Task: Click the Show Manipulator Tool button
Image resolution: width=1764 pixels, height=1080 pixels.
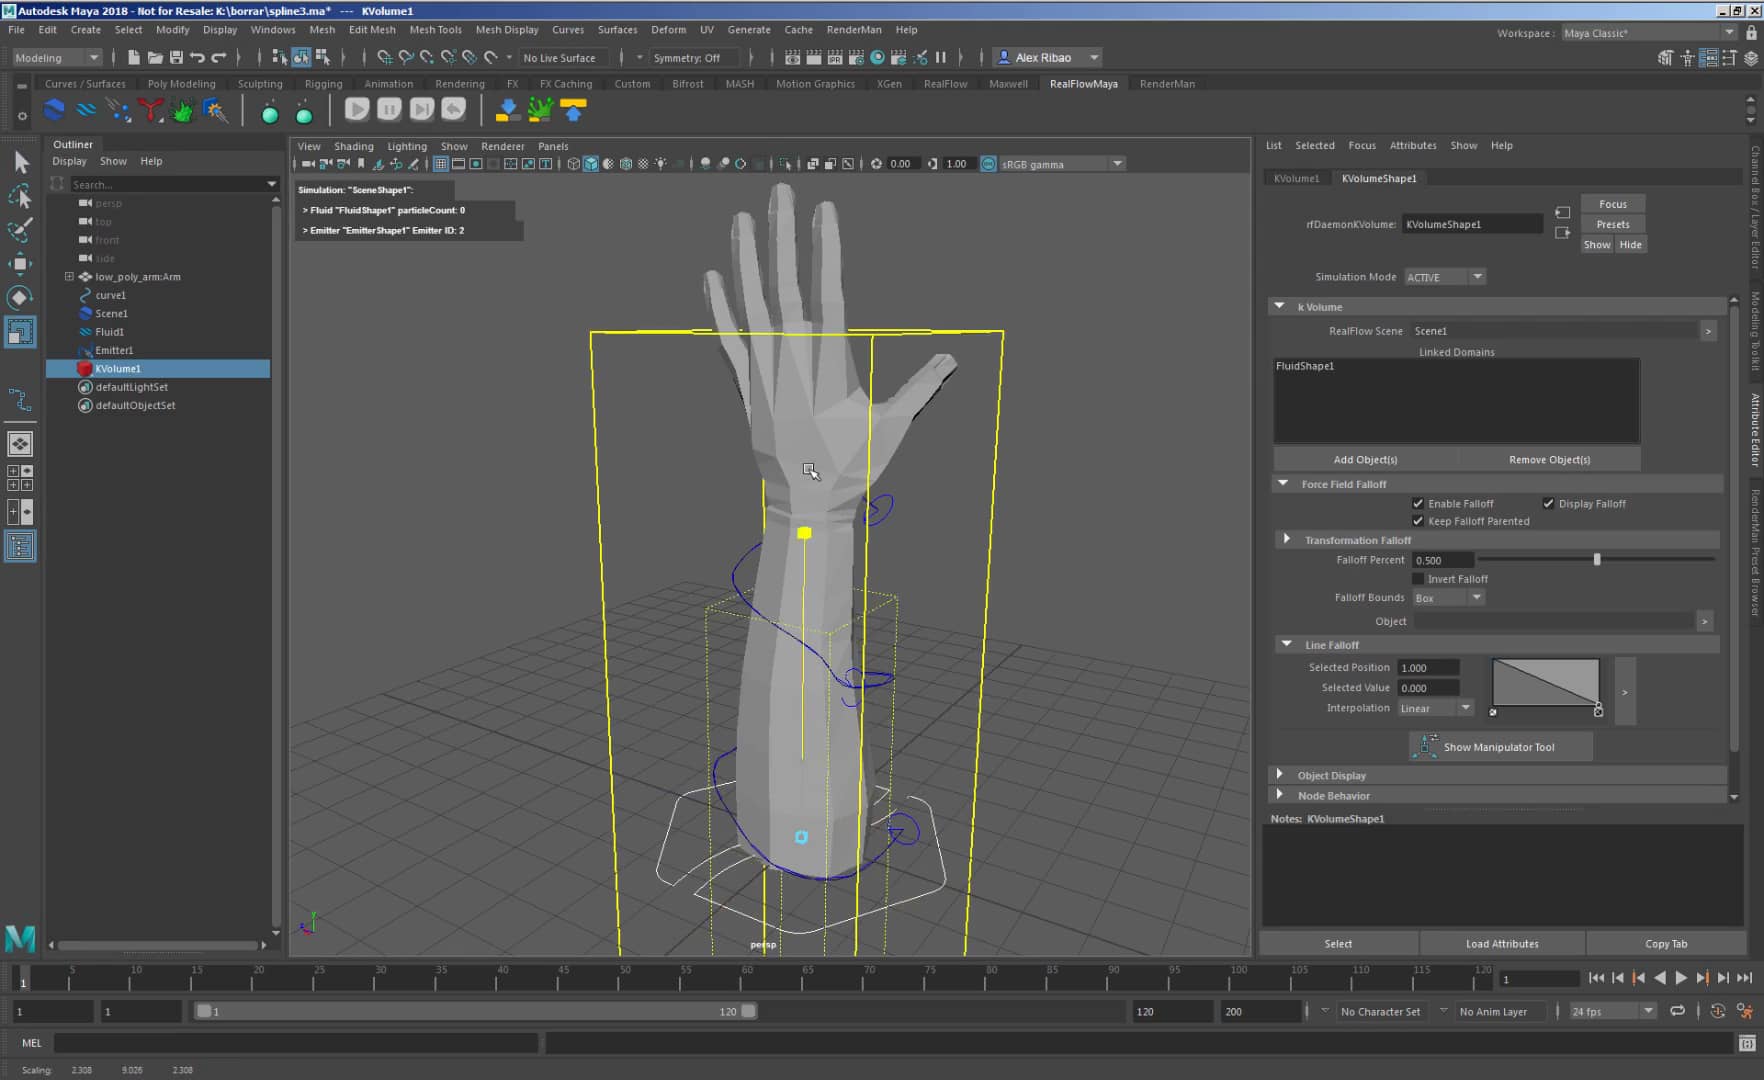Action: [1500, 746]
